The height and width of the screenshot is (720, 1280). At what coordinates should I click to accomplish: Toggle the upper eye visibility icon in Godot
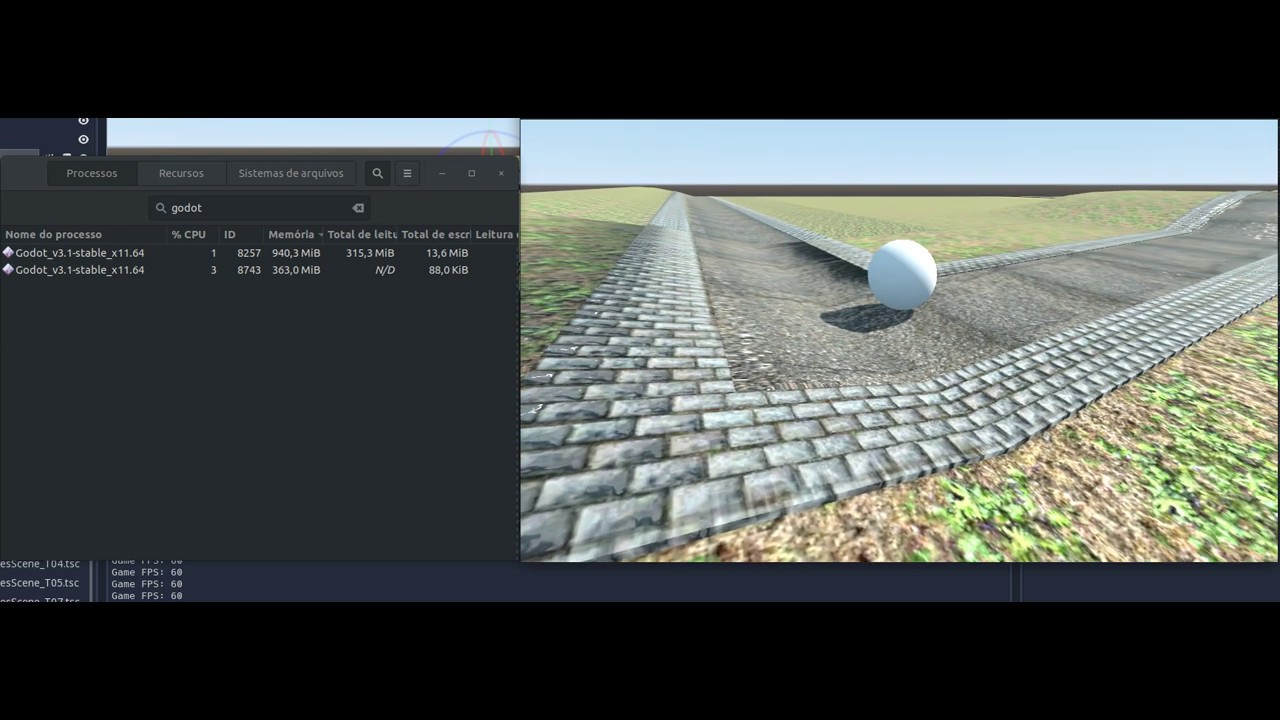pyautogui.click(x=84, y=121)
